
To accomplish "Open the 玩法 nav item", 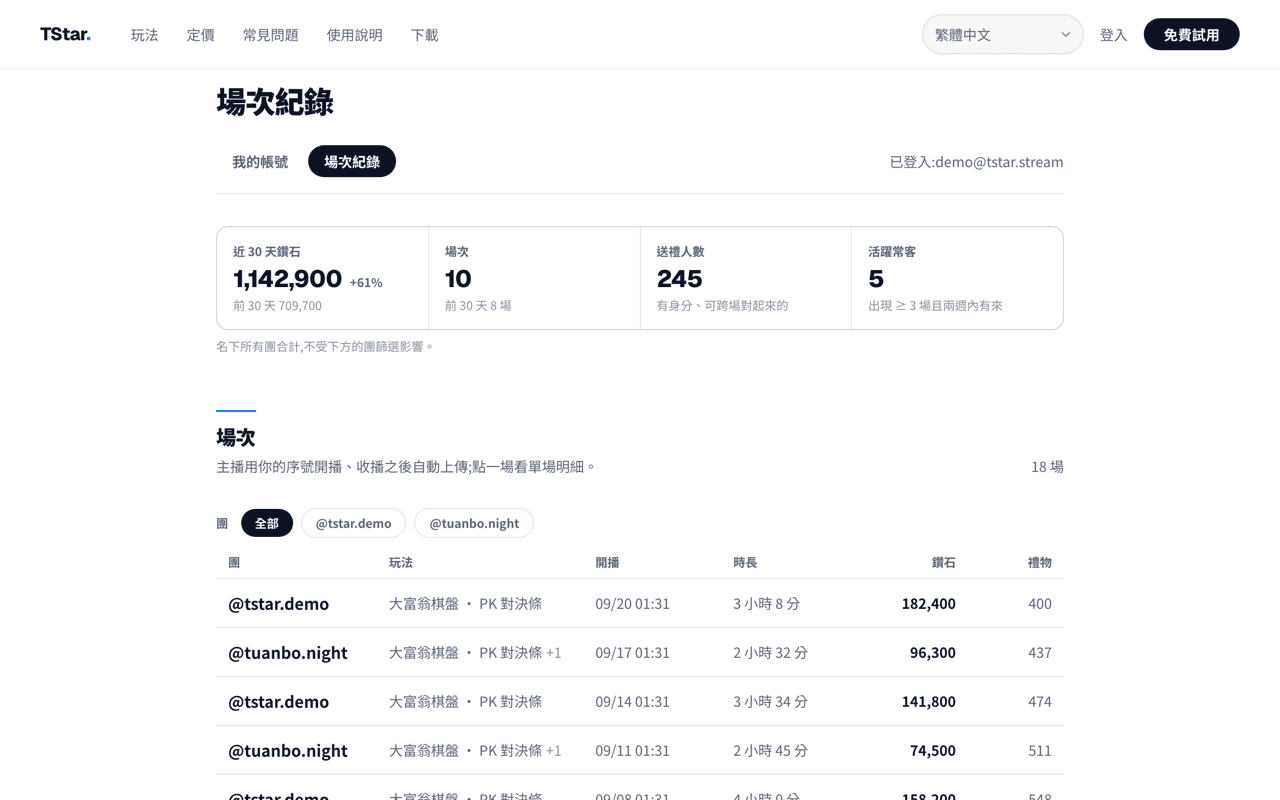I will tap(144, 35).
